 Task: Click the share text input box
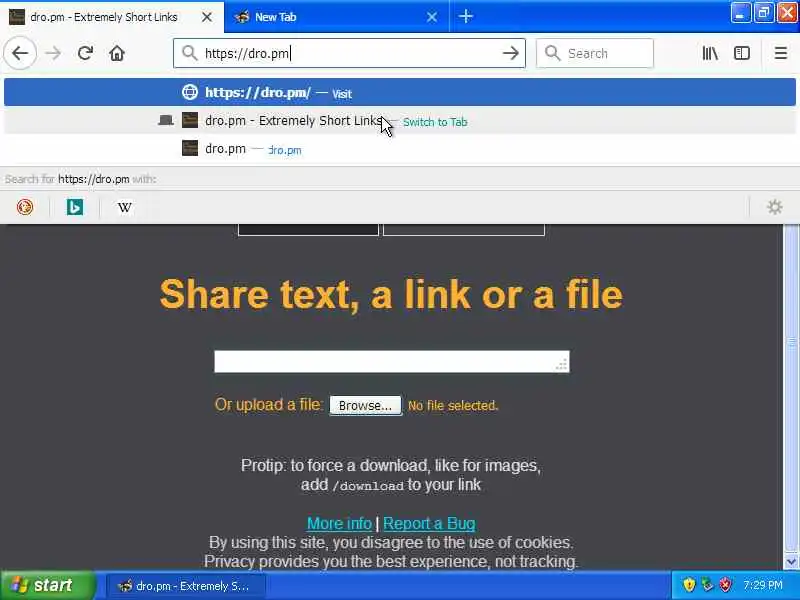coord(392,361)
